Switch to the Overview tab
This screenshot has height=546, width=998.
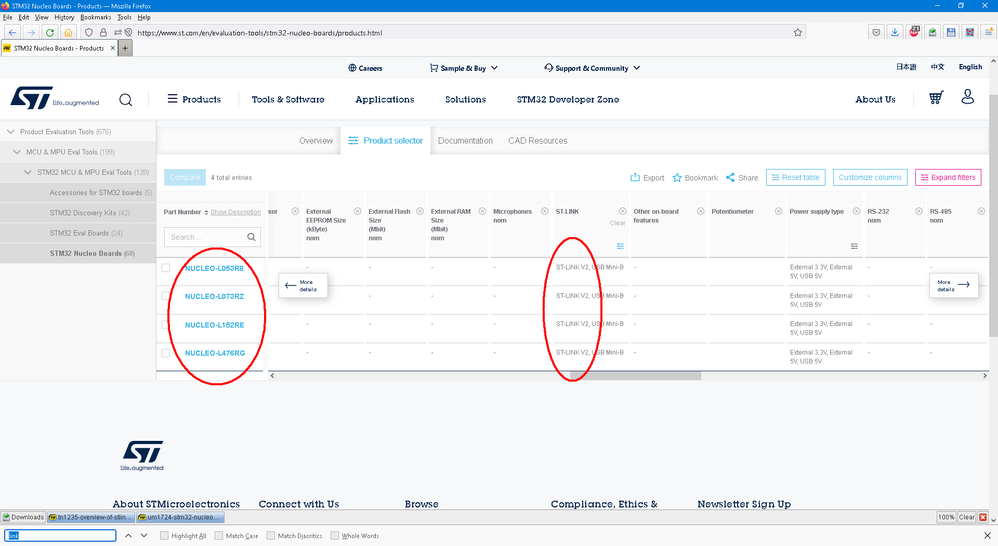(x=316, y=141)
